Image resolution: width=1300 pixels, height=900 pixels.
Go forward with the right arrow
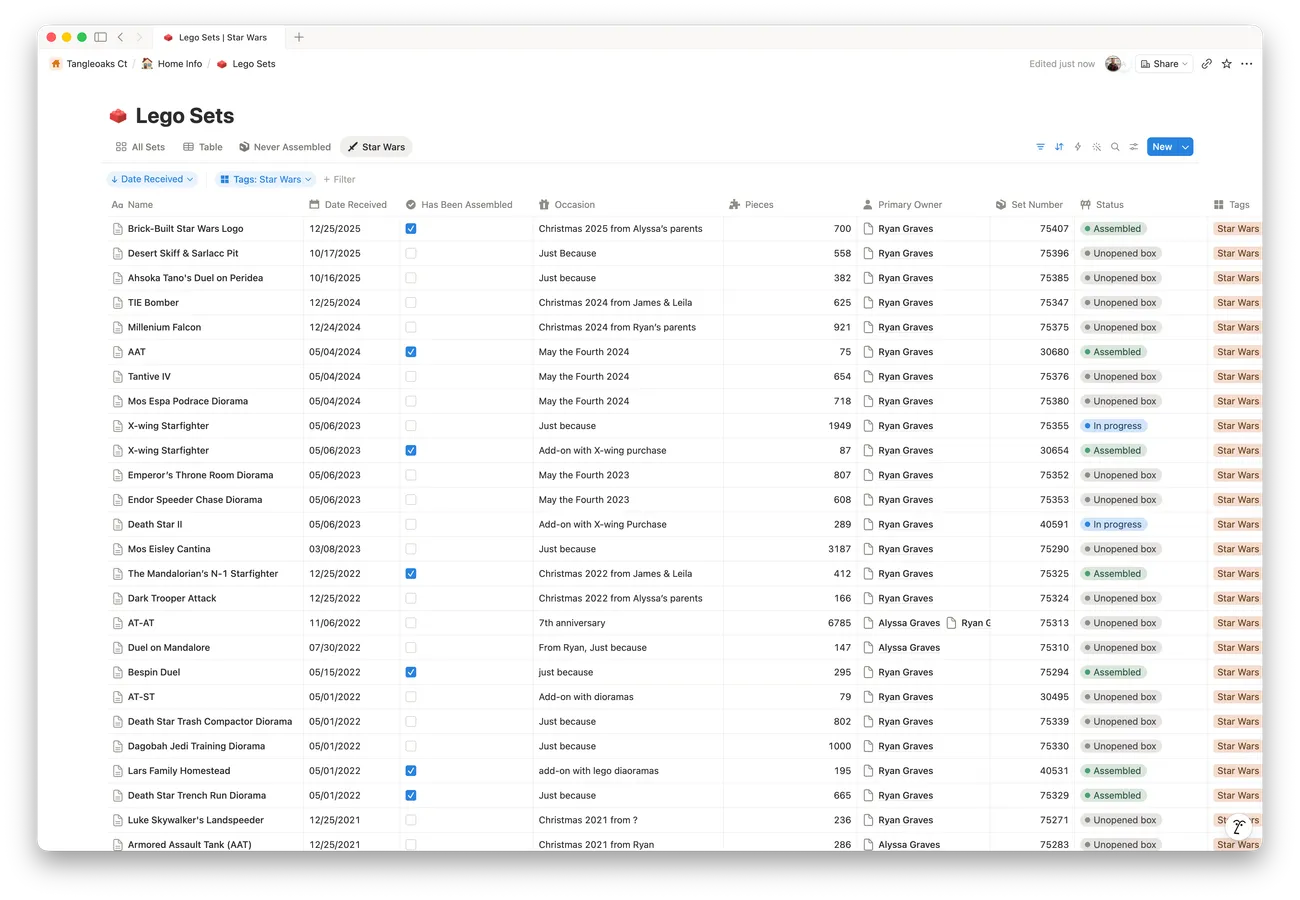pyautogui.click(x=137, y=37)
